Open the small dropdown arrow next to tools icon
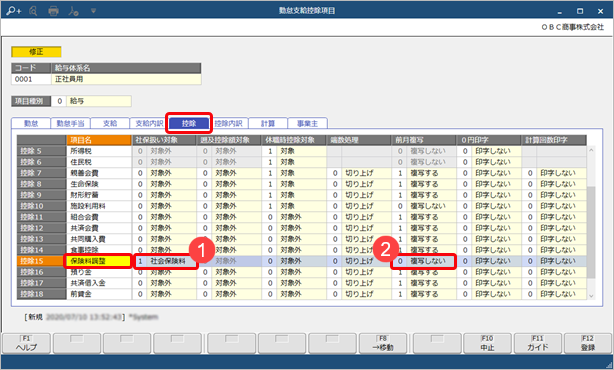The image size is (614, 370). [93, 11]
